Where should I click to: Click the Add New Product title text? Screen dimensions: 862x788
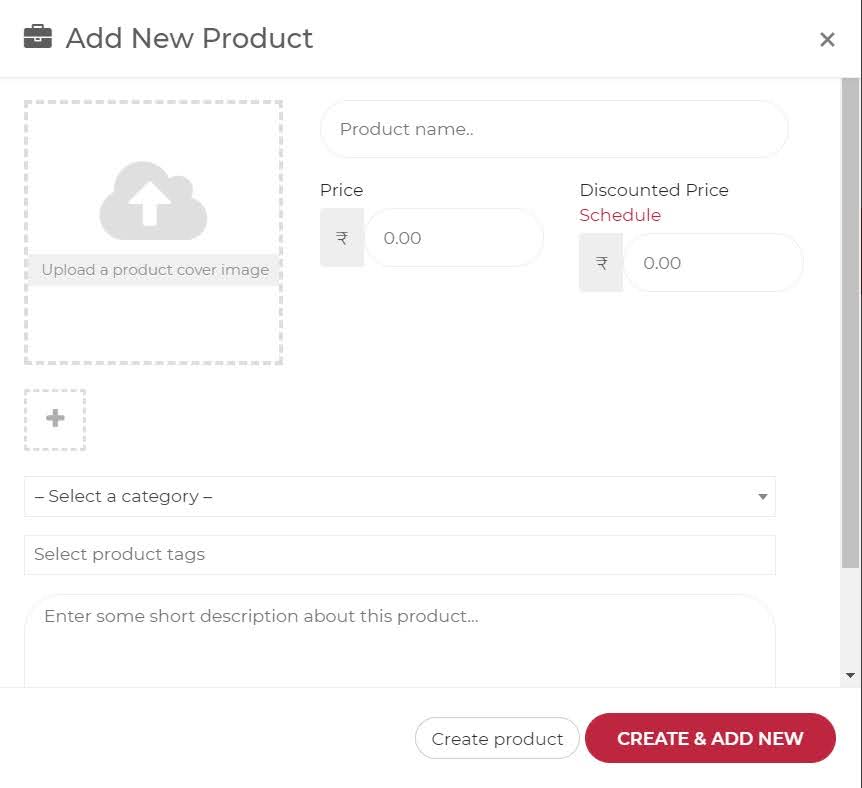tap(189, 38)
